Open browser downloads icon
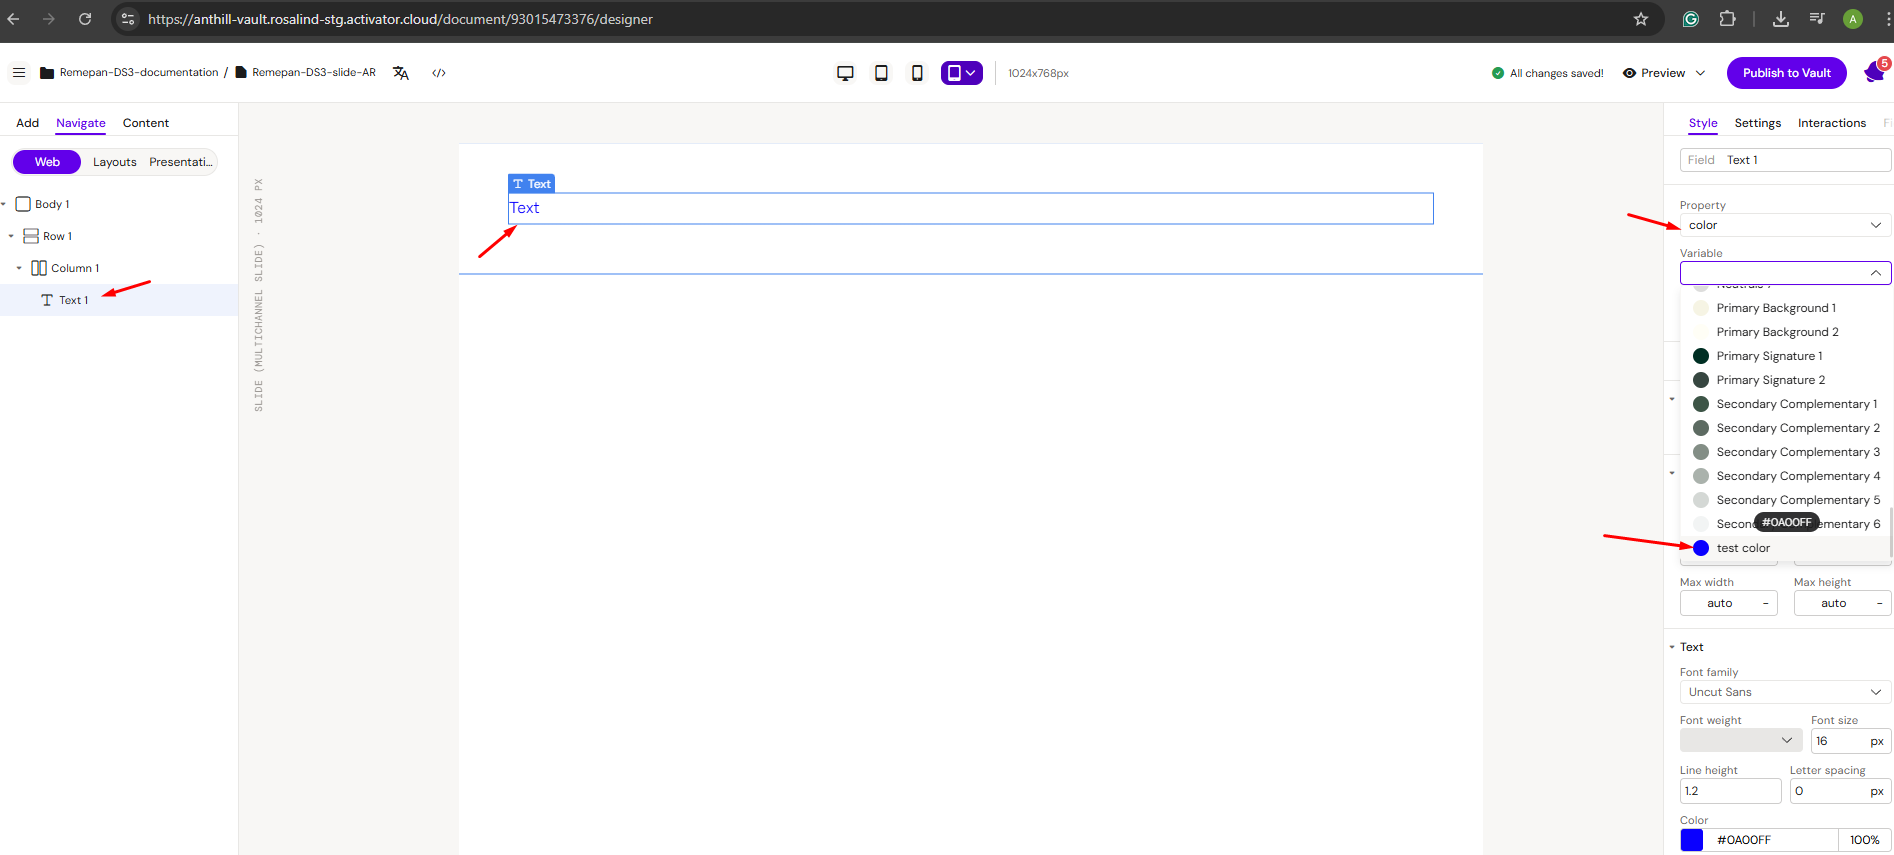Viewport: 1894px width, 855px height. click(1781, 19)
